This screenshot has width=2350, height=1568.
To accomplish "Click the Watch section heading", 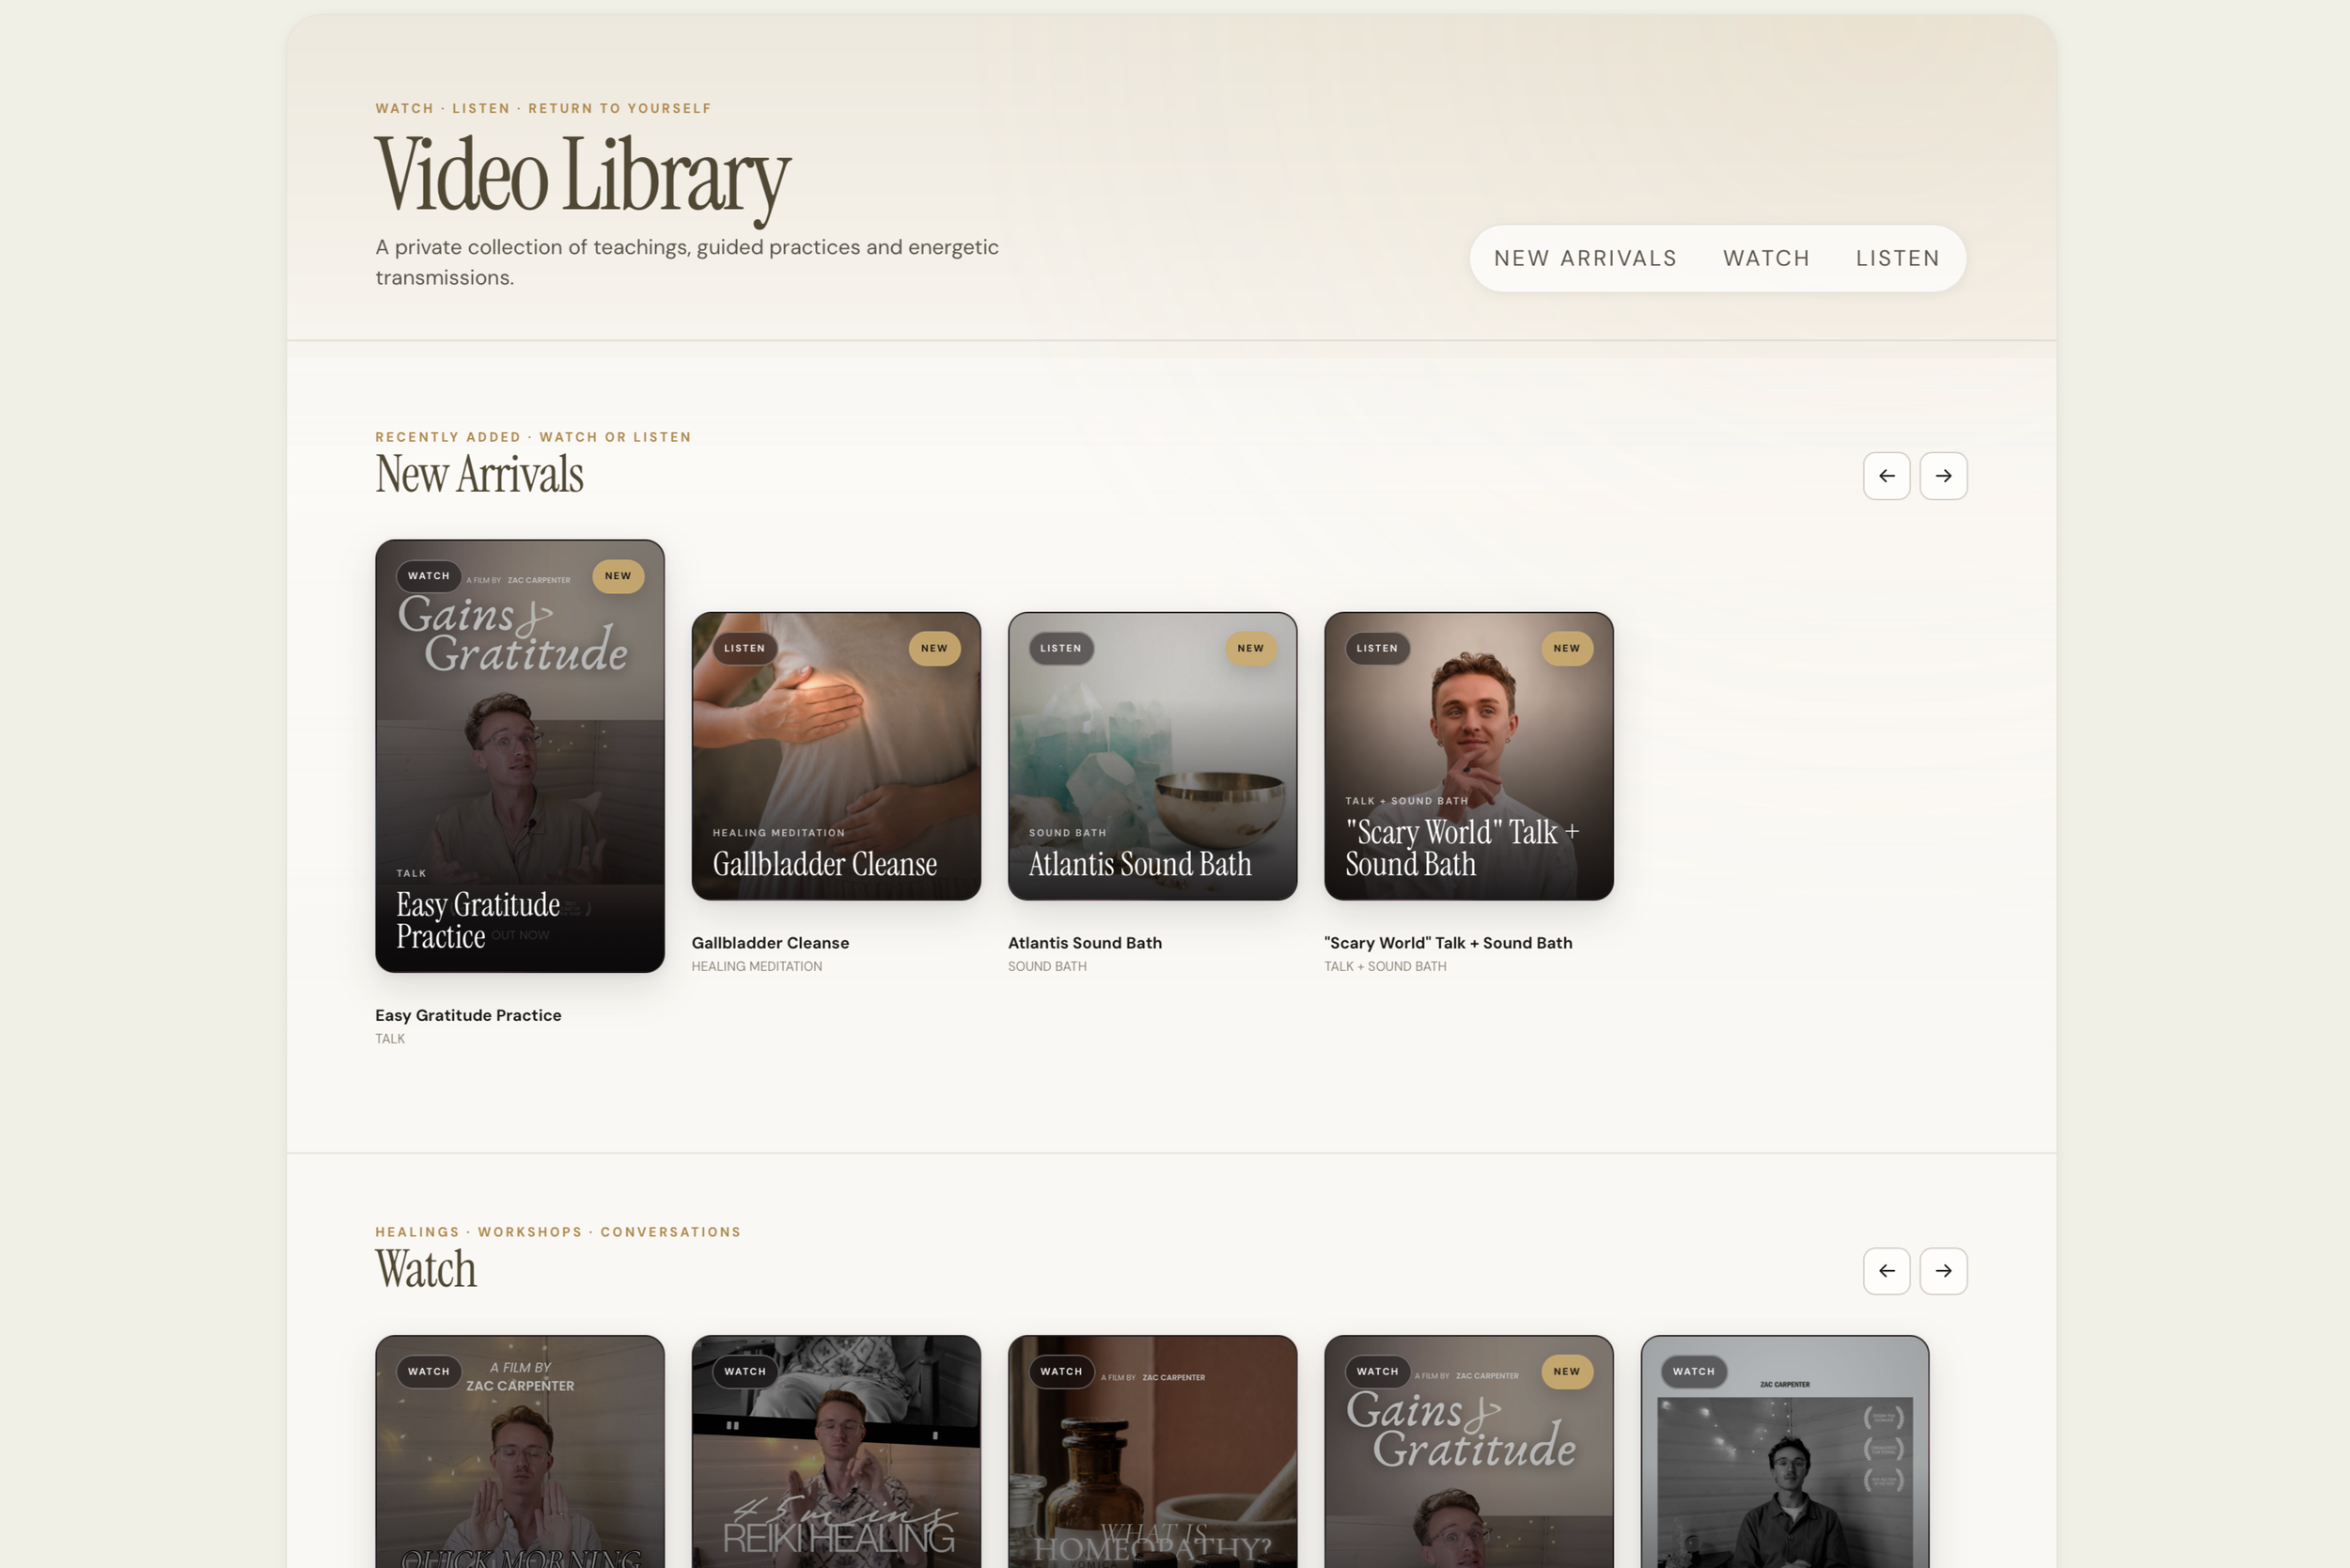I will click(426, 1269).
